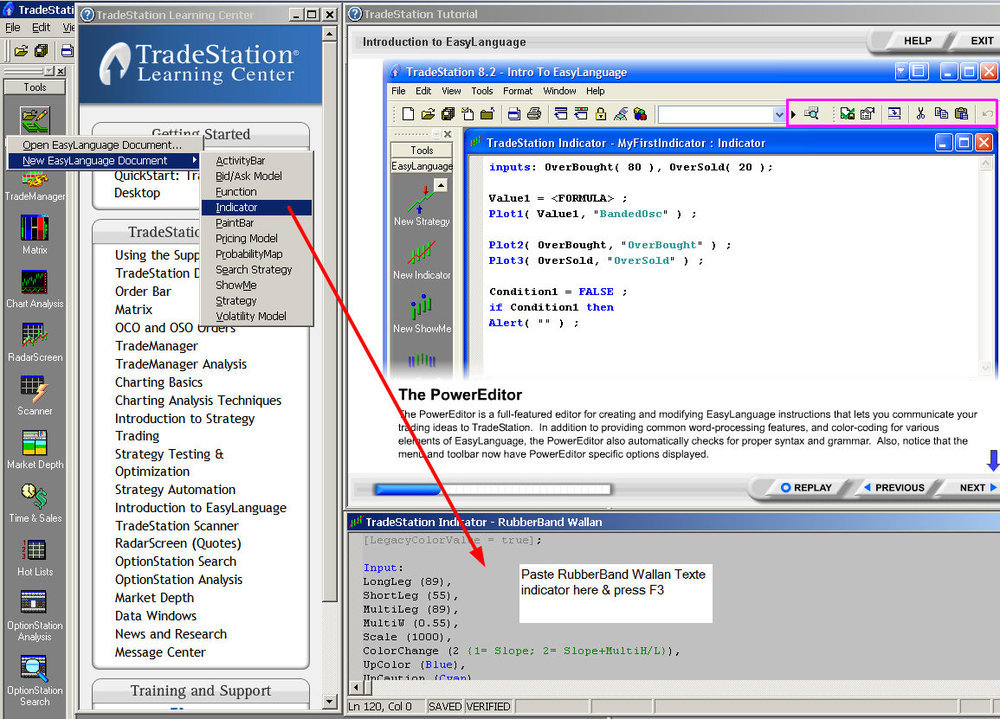
Task: Open the Edit menu in main window
Action: click(41, 27)
